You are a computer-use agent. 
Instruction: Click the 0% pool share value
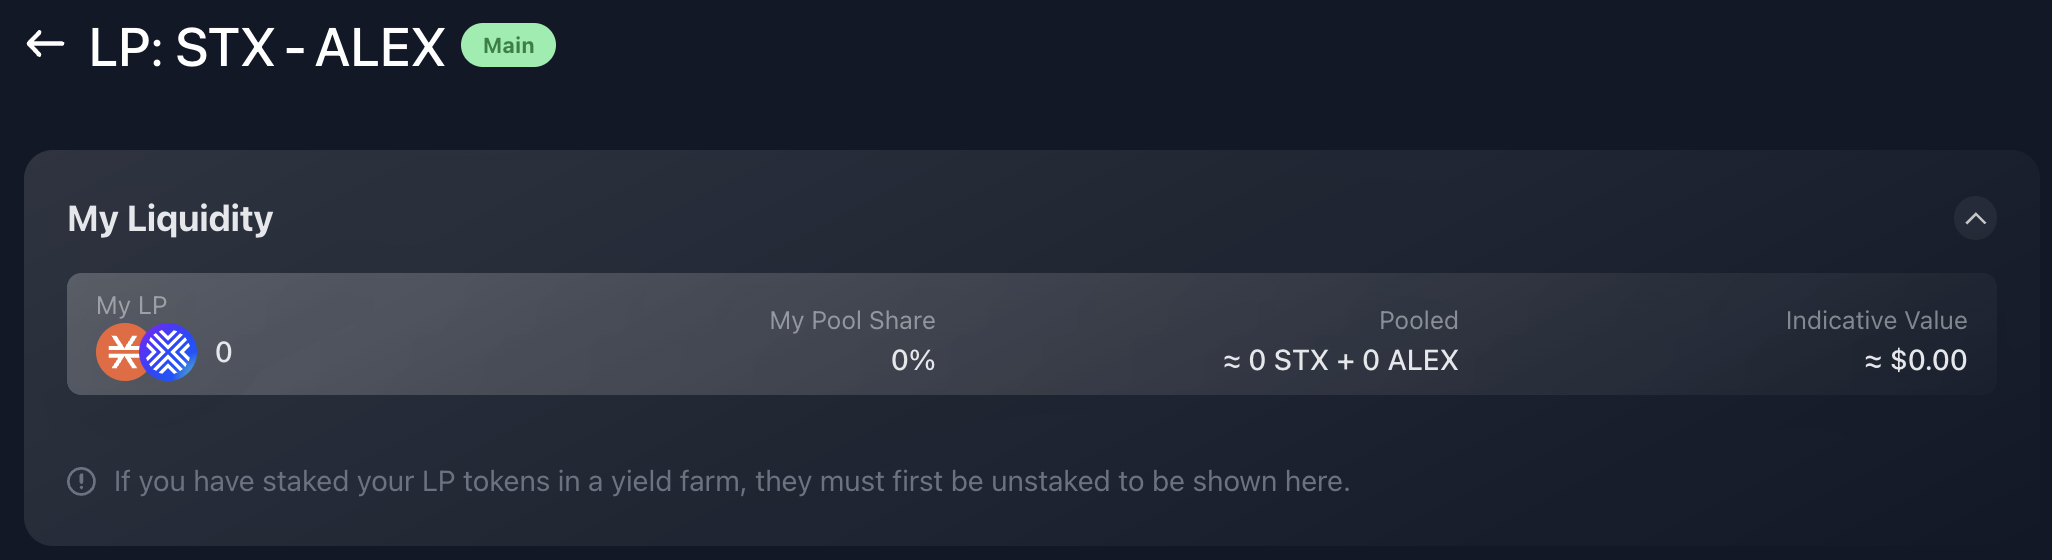913,360
